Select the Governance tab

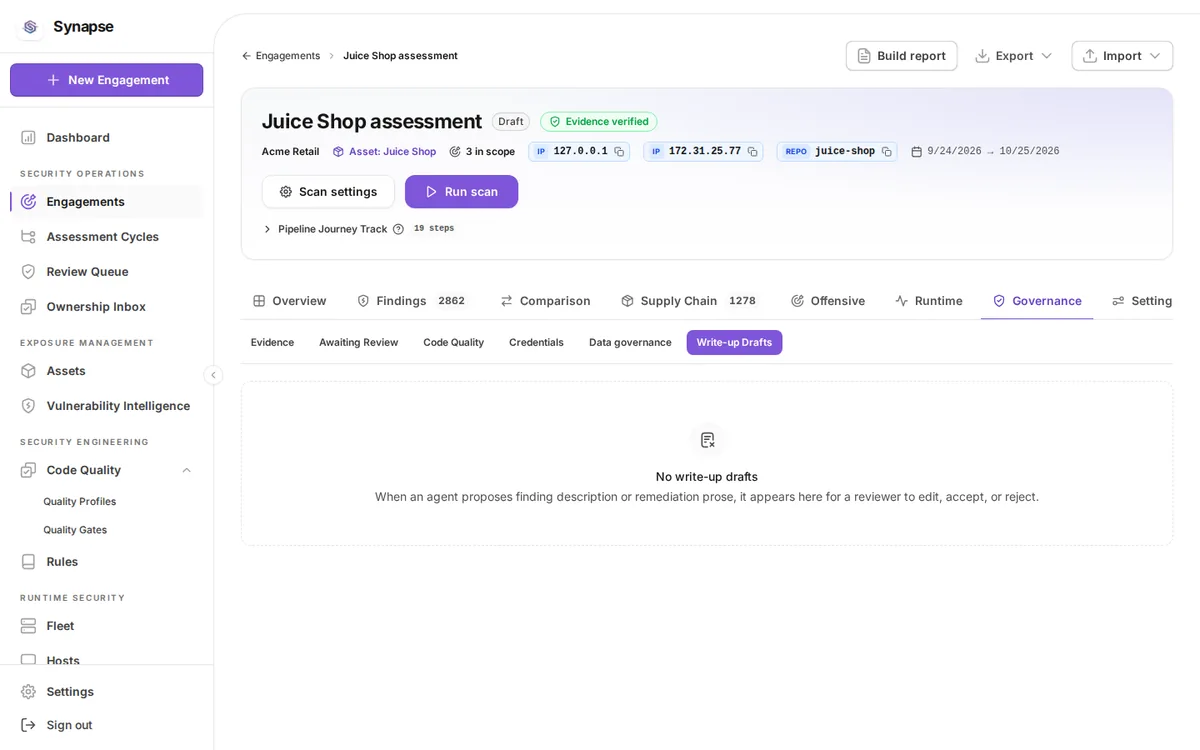[1037, 301]
